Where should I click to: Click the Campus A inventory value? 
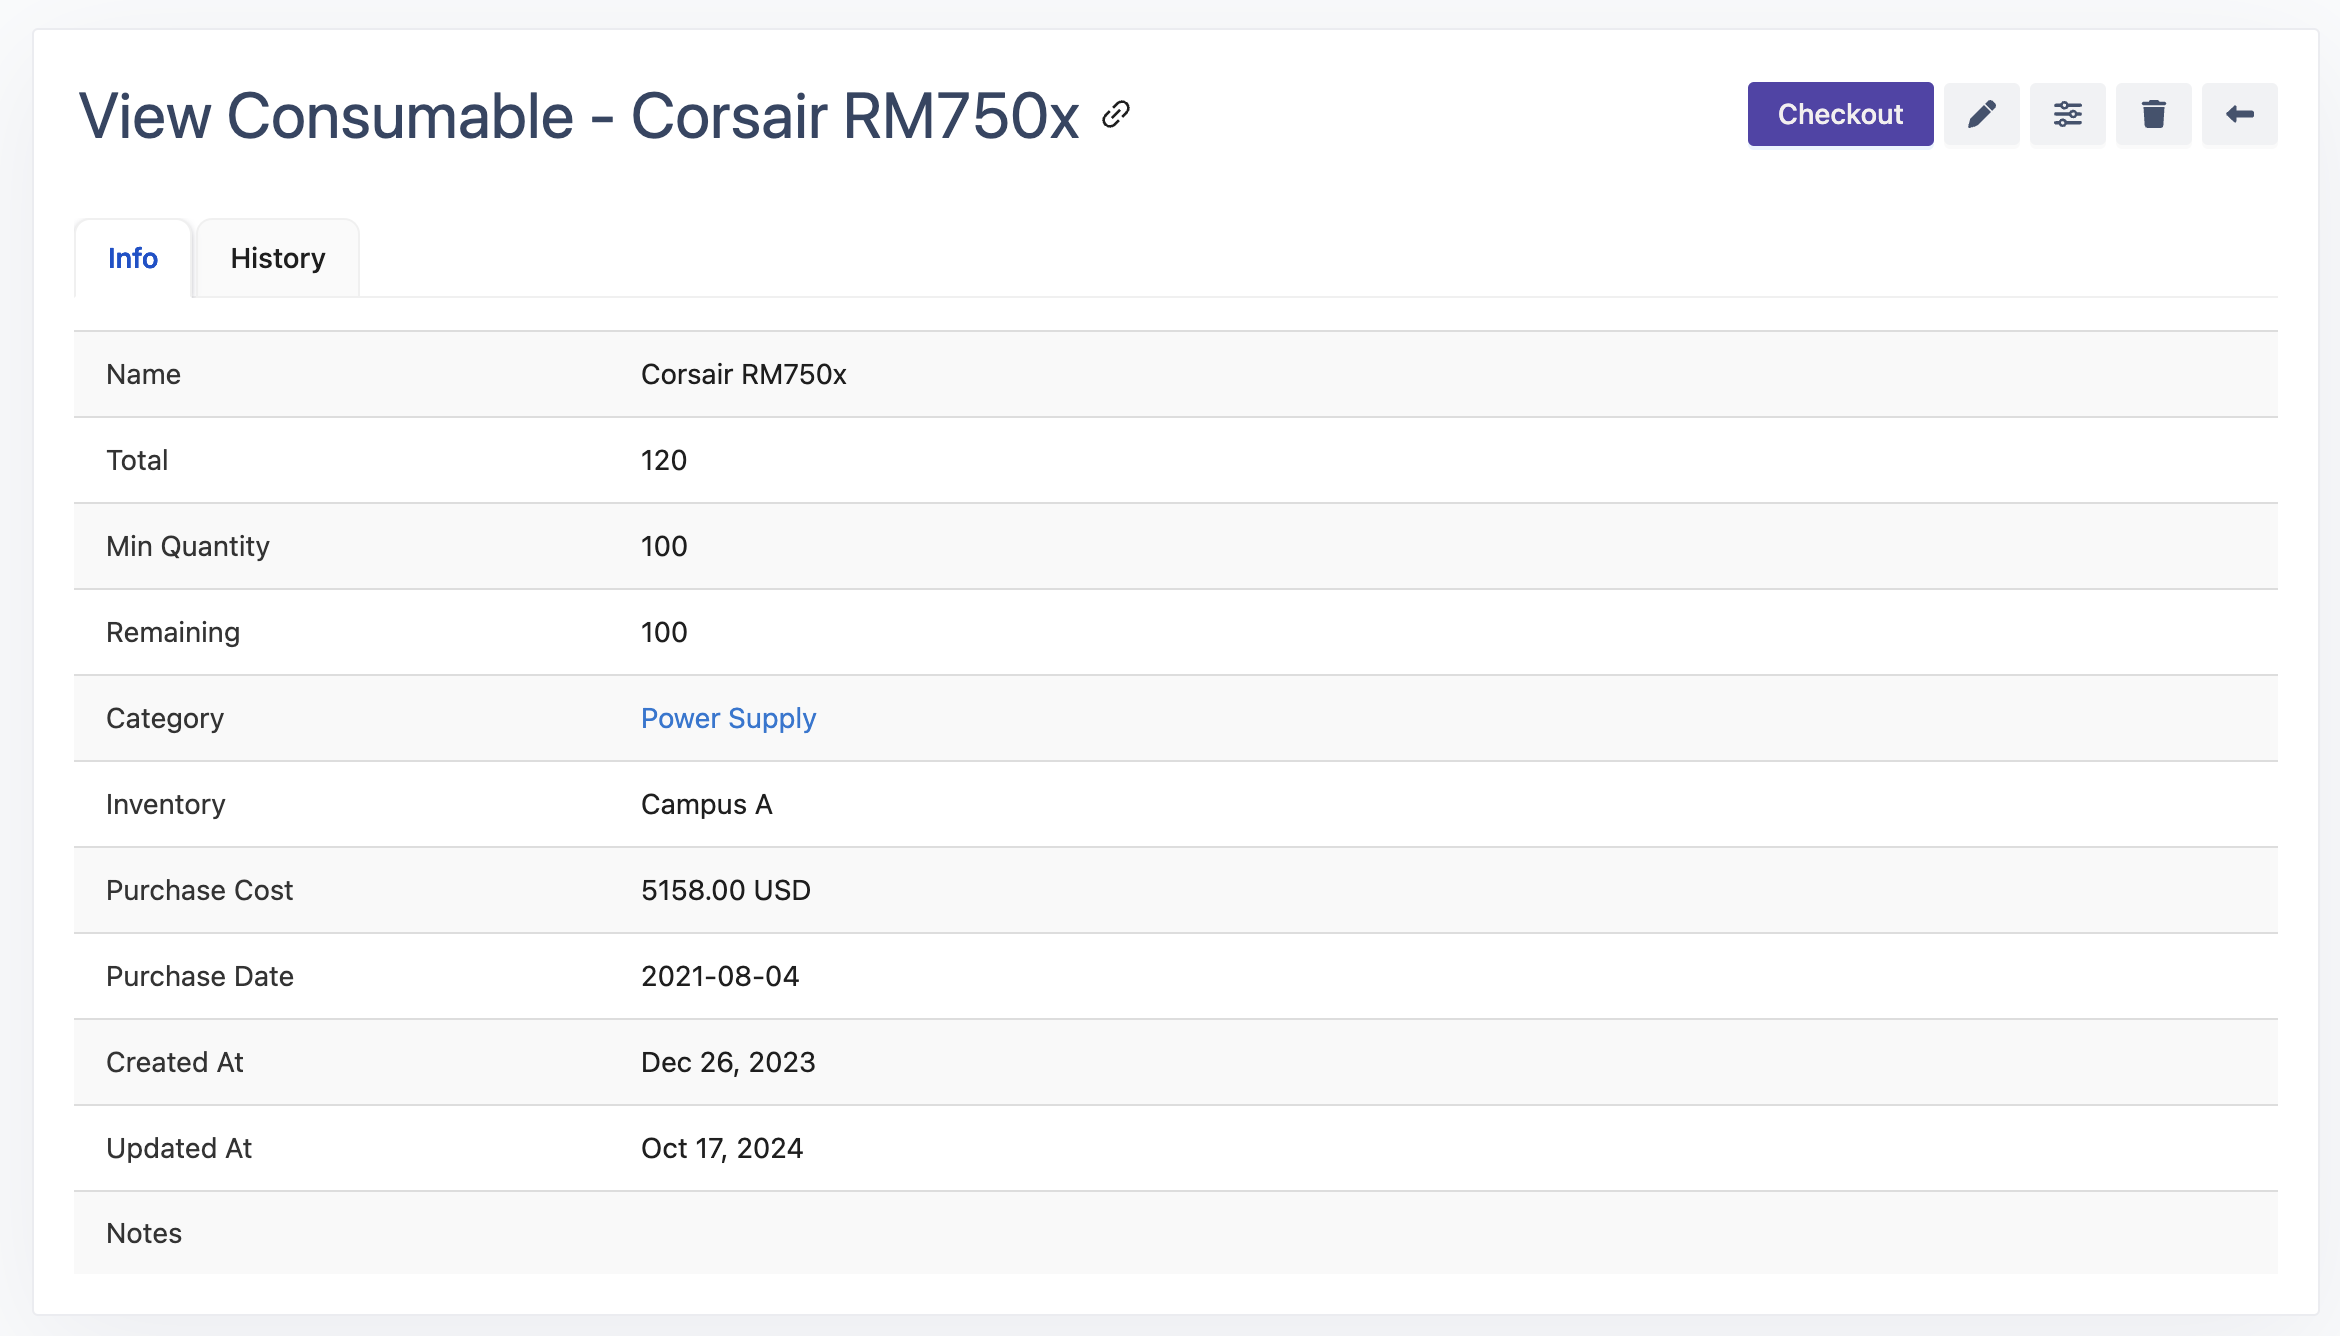tap(706, 804)
